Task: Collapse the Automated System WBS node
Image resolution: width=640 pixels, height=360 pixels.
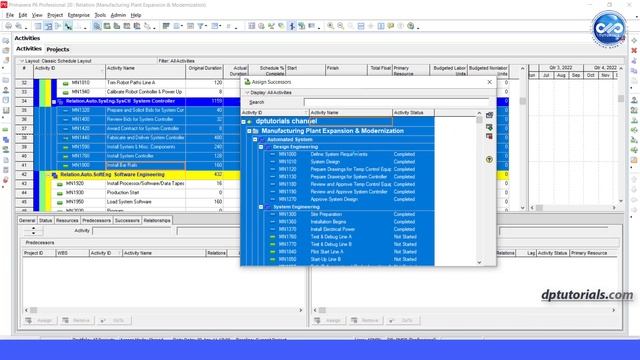Action: point(255,140)
